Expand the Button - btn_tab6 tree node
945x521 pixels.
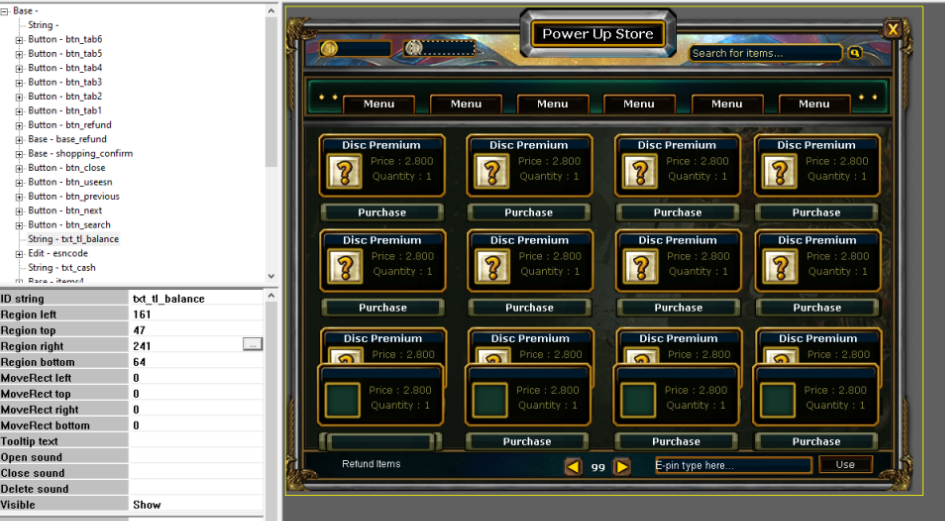coord(19,40)
